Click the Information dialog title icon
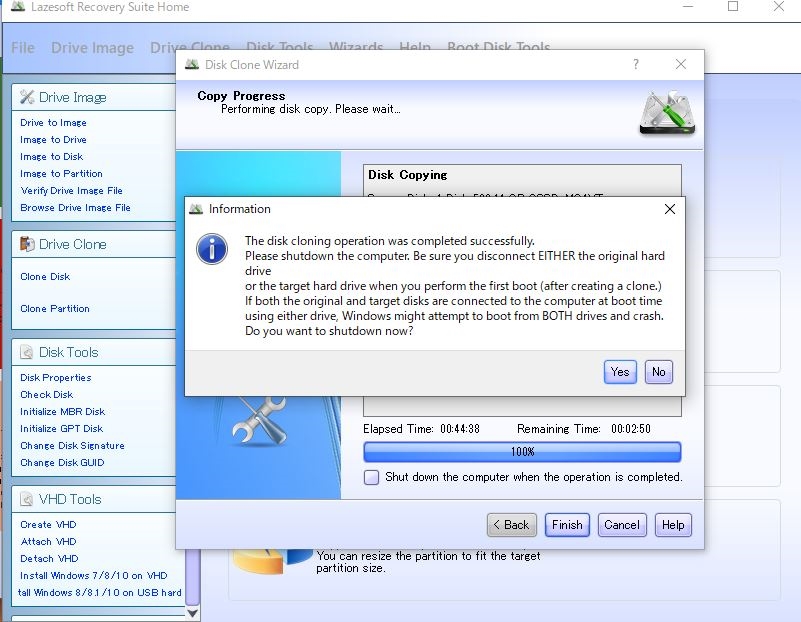801x622 pixels. [196, 209]
